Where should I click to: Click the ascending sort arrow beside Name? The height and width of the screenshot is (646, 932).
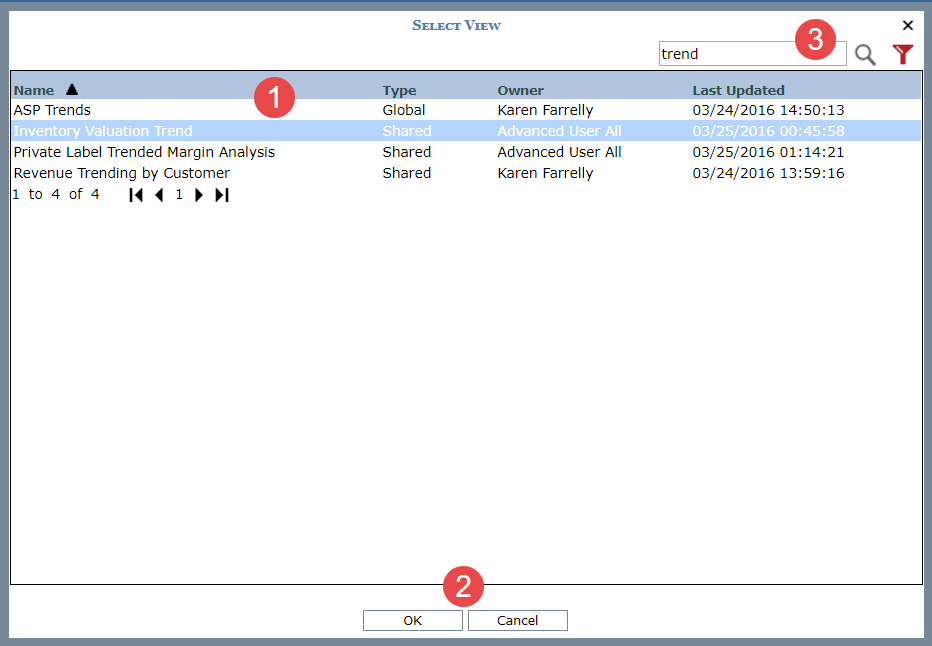(x=71, y=90)
